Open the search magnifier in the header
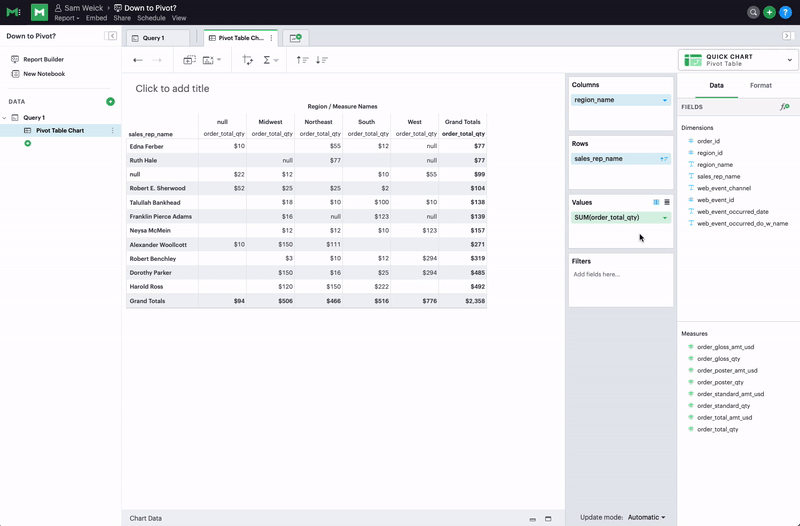 coord(754,12)
